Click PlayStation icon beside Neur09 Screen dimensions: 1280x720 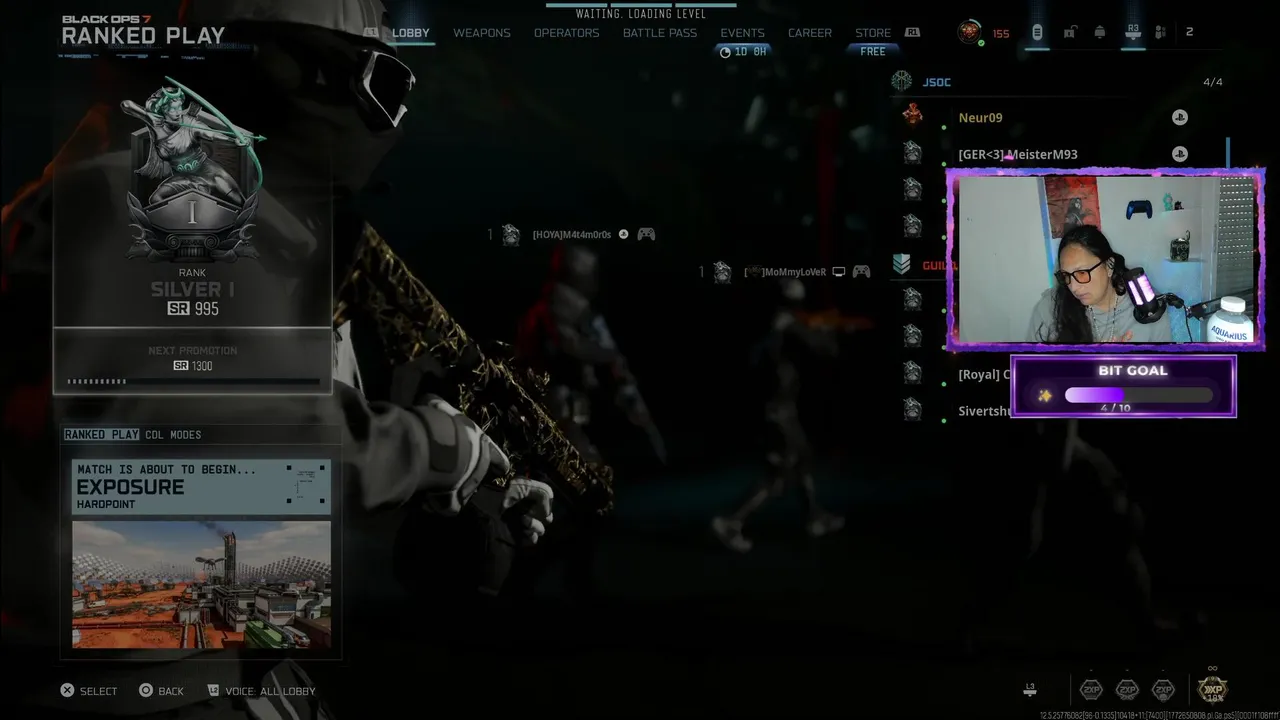click(1180, 117)
